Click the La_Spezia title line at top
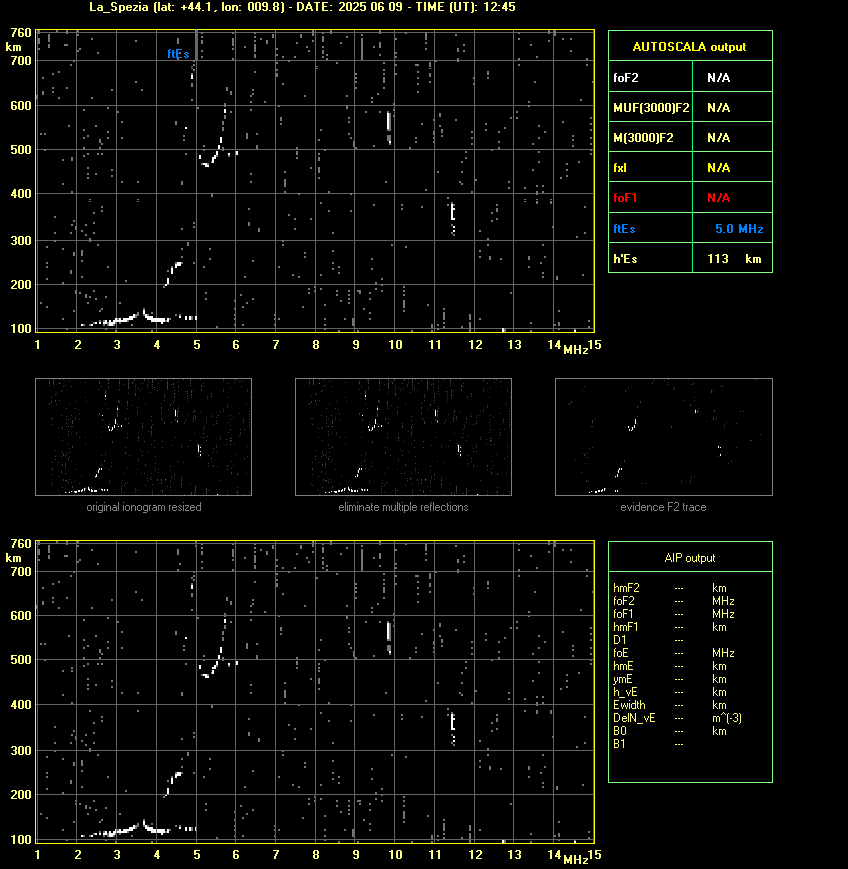The height and width of the screenshot is (869, 848). pyautogui.click(x=303, y=7)
